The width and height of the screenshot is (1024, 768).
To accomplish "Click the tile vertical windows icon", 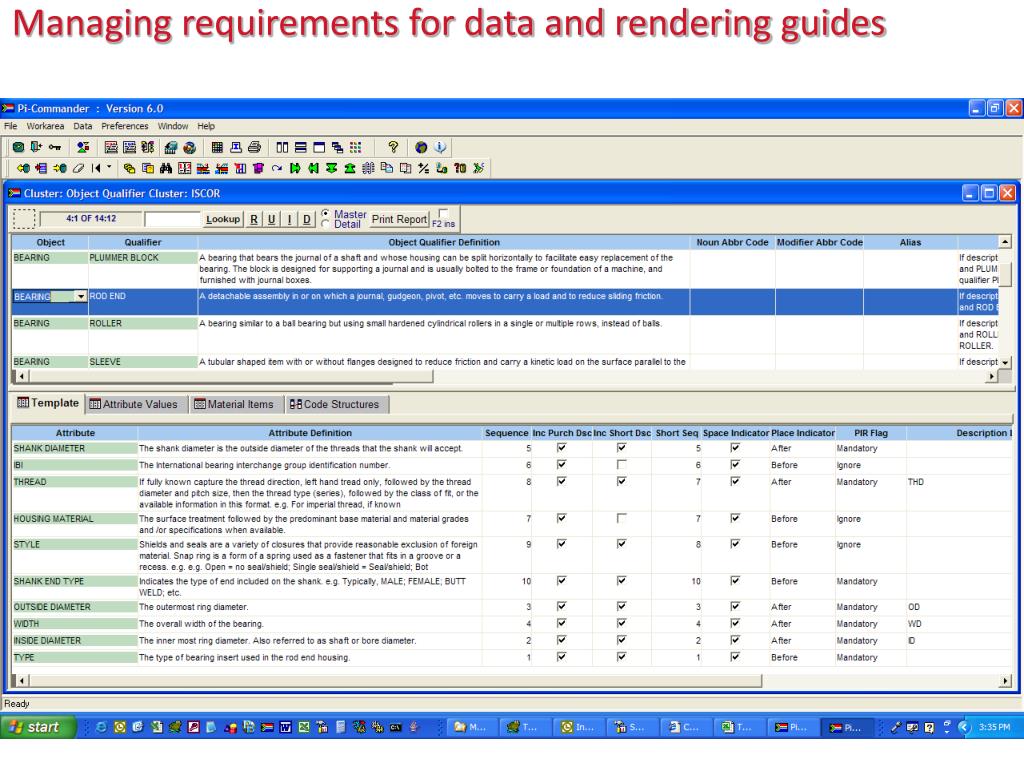I will click(282, 148).
